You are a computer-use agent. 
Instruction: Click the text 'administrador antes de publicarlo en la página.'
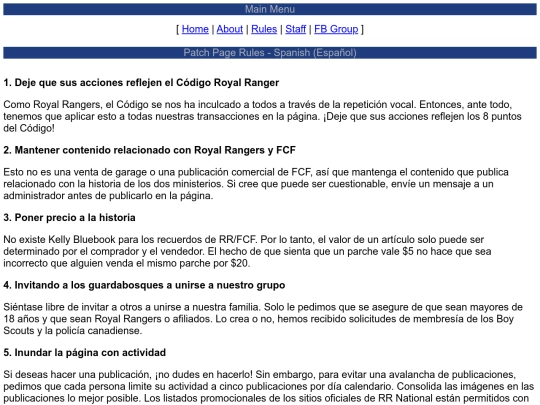[108, 196]
